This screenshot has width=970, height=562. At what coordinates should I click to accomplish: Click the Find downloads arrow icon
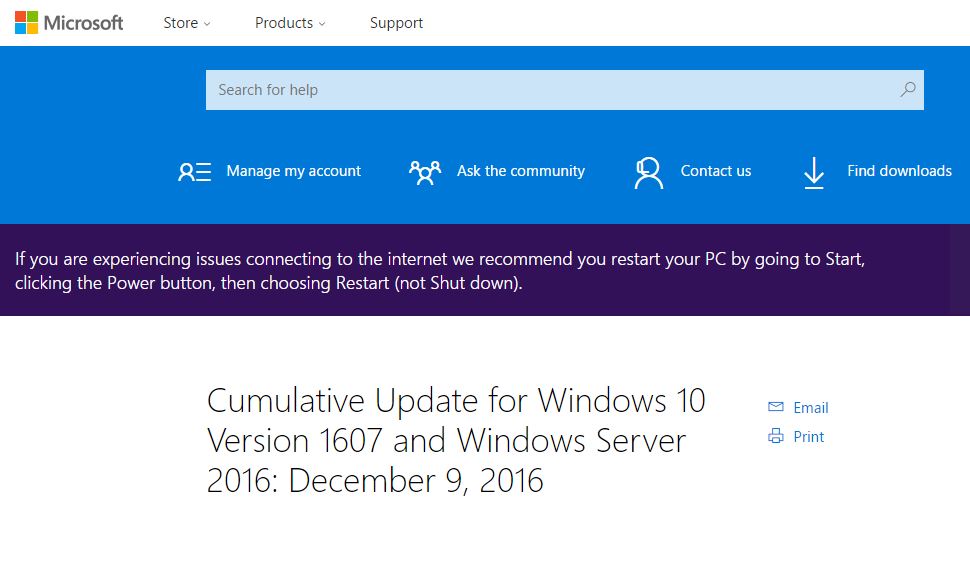click(814, 172)
